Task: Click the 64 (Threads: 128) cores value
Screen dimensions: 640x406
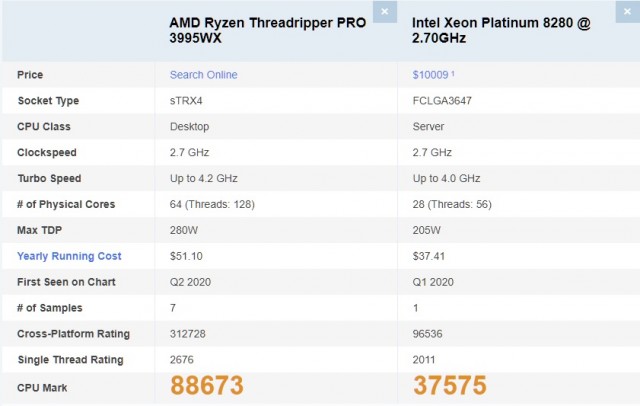Action: 212,204
